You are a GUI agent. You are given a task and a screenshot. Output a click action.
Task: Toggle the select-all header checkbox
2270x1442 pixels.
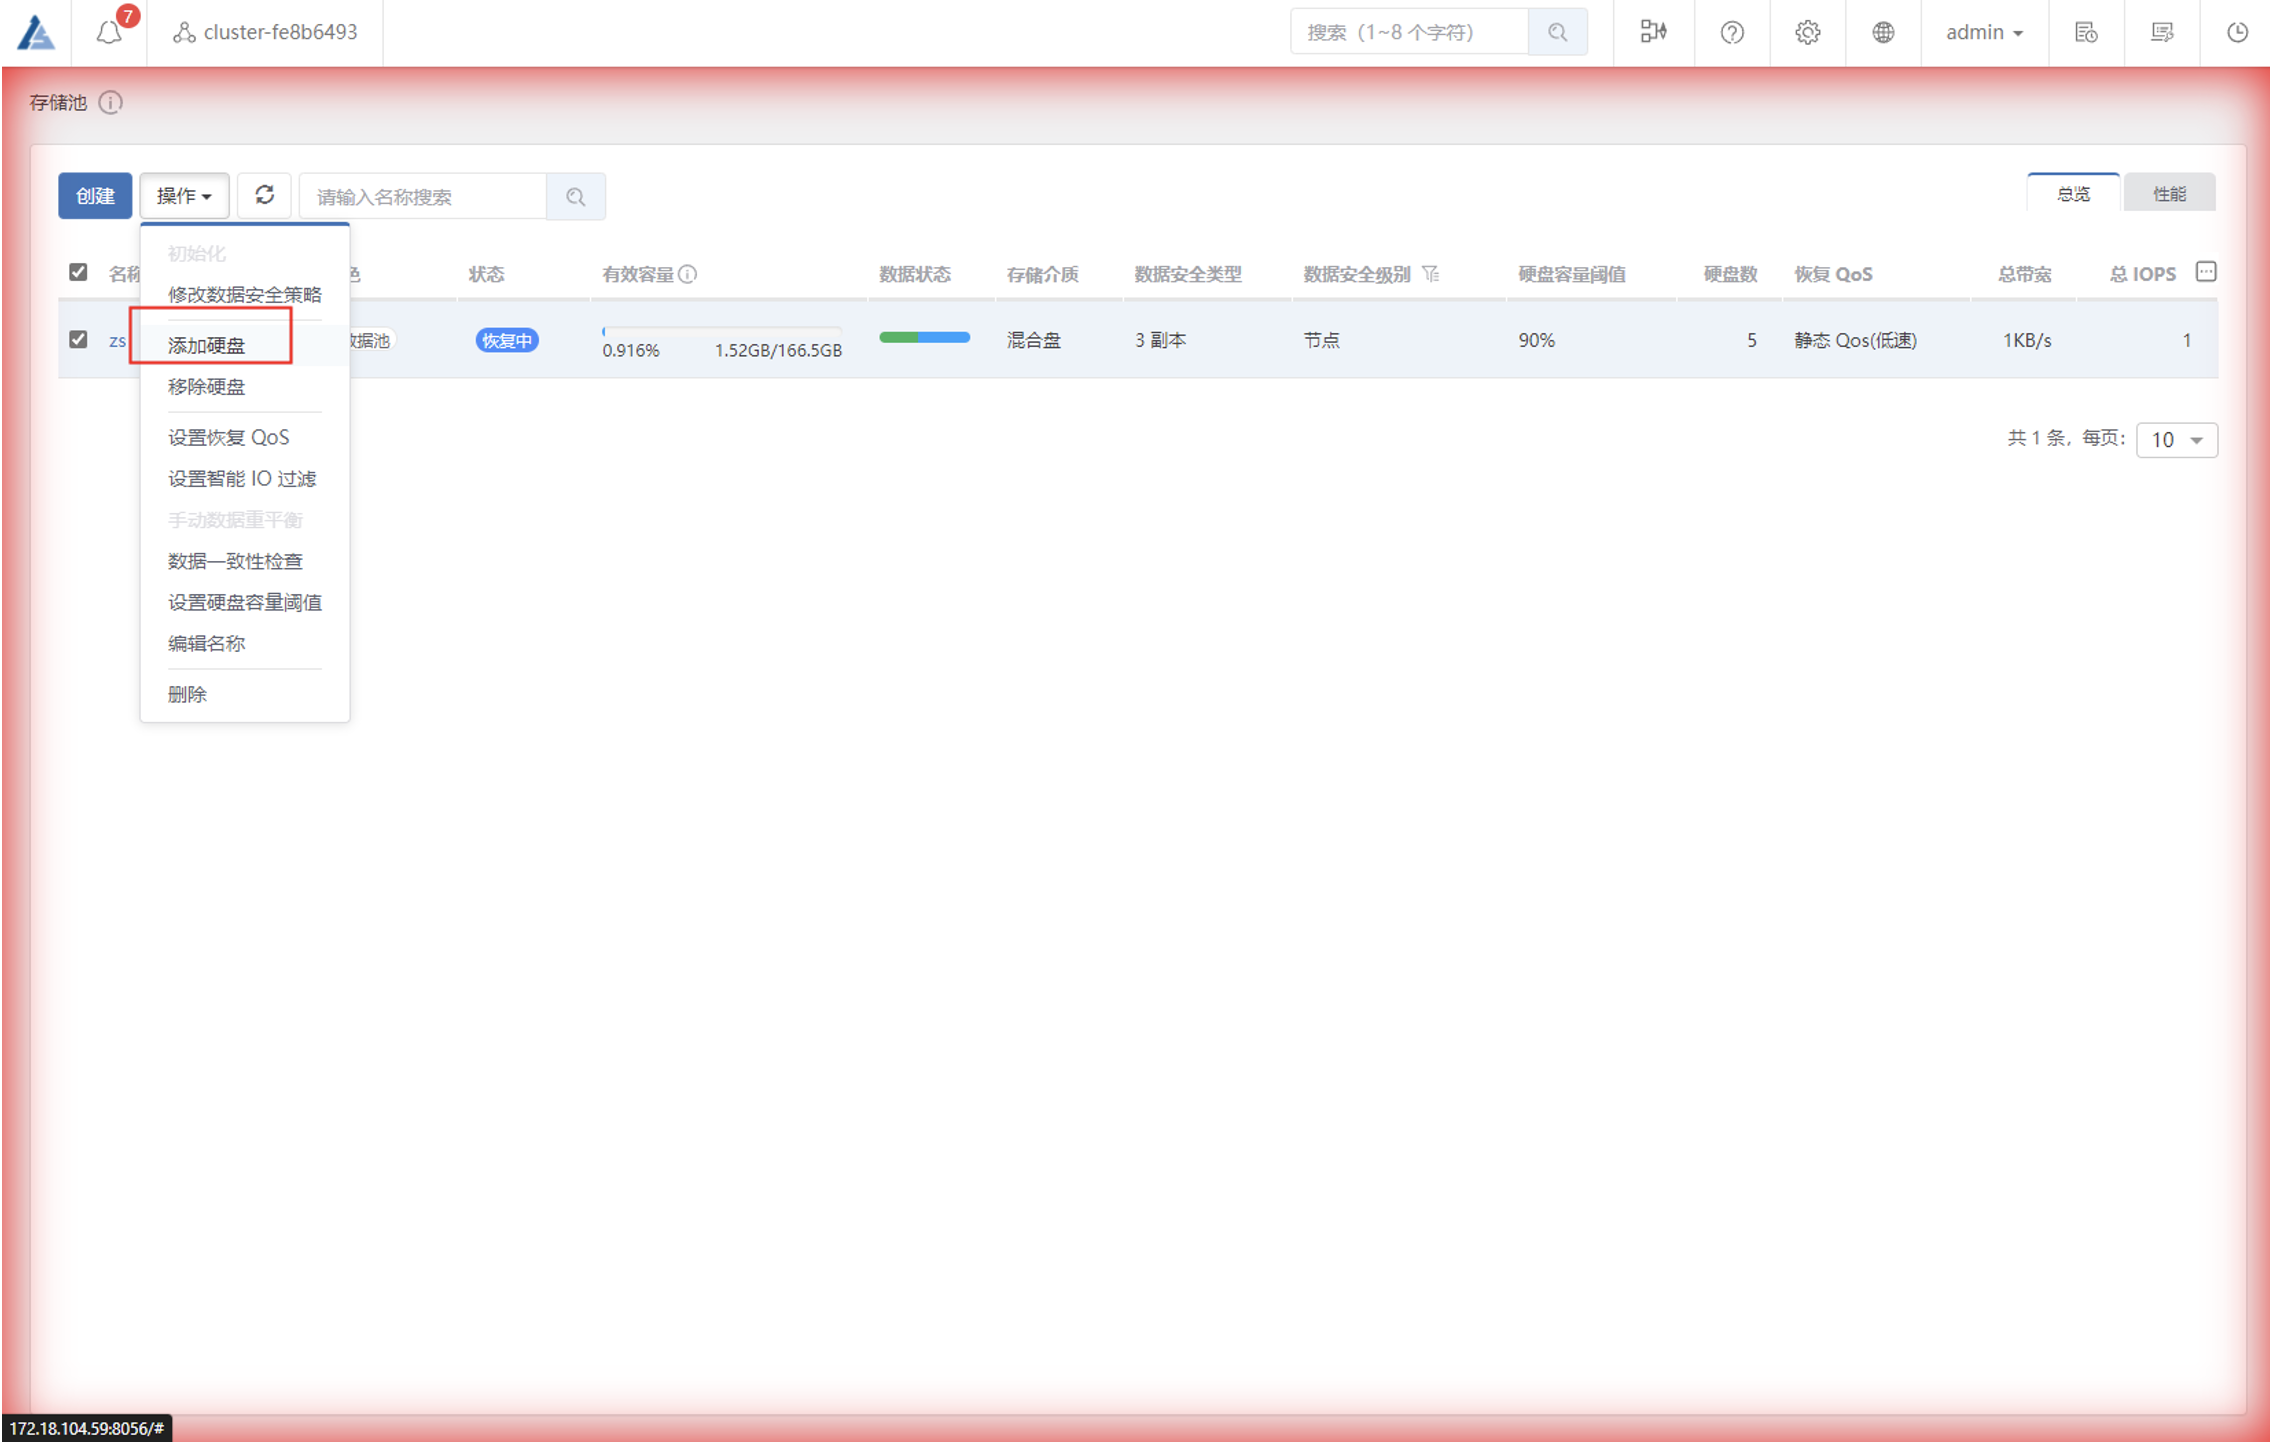[78, 272]
